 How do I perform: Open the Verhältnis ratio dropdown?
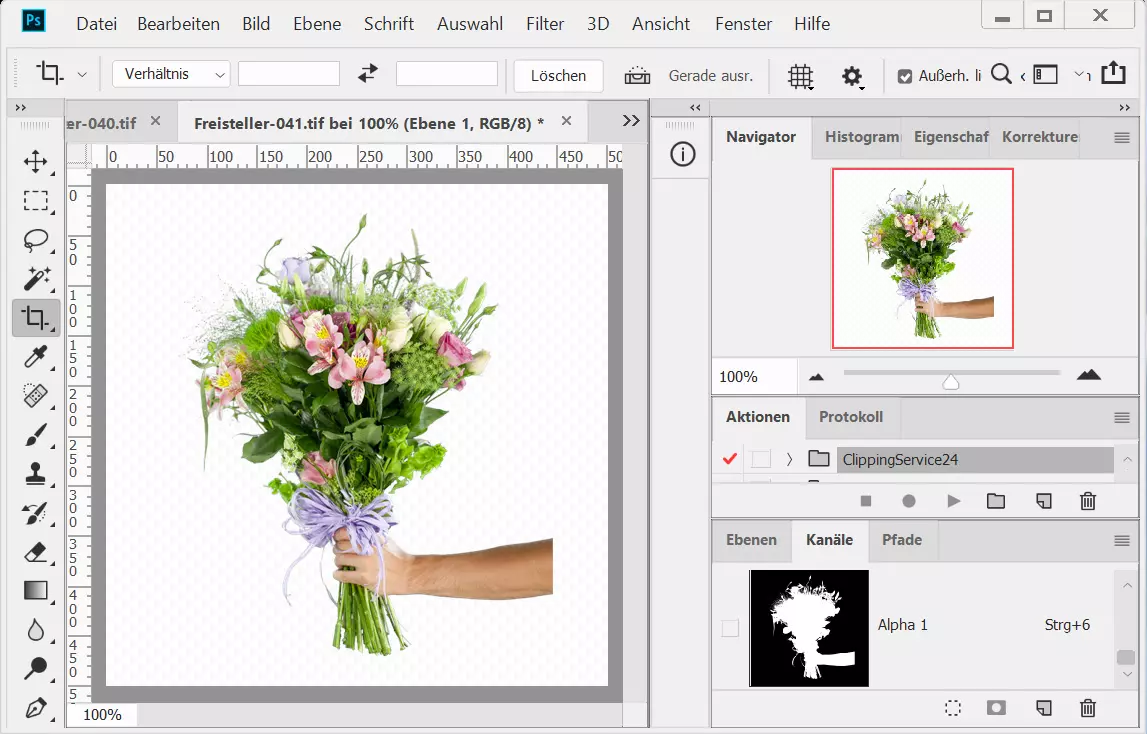coord(171,74)
